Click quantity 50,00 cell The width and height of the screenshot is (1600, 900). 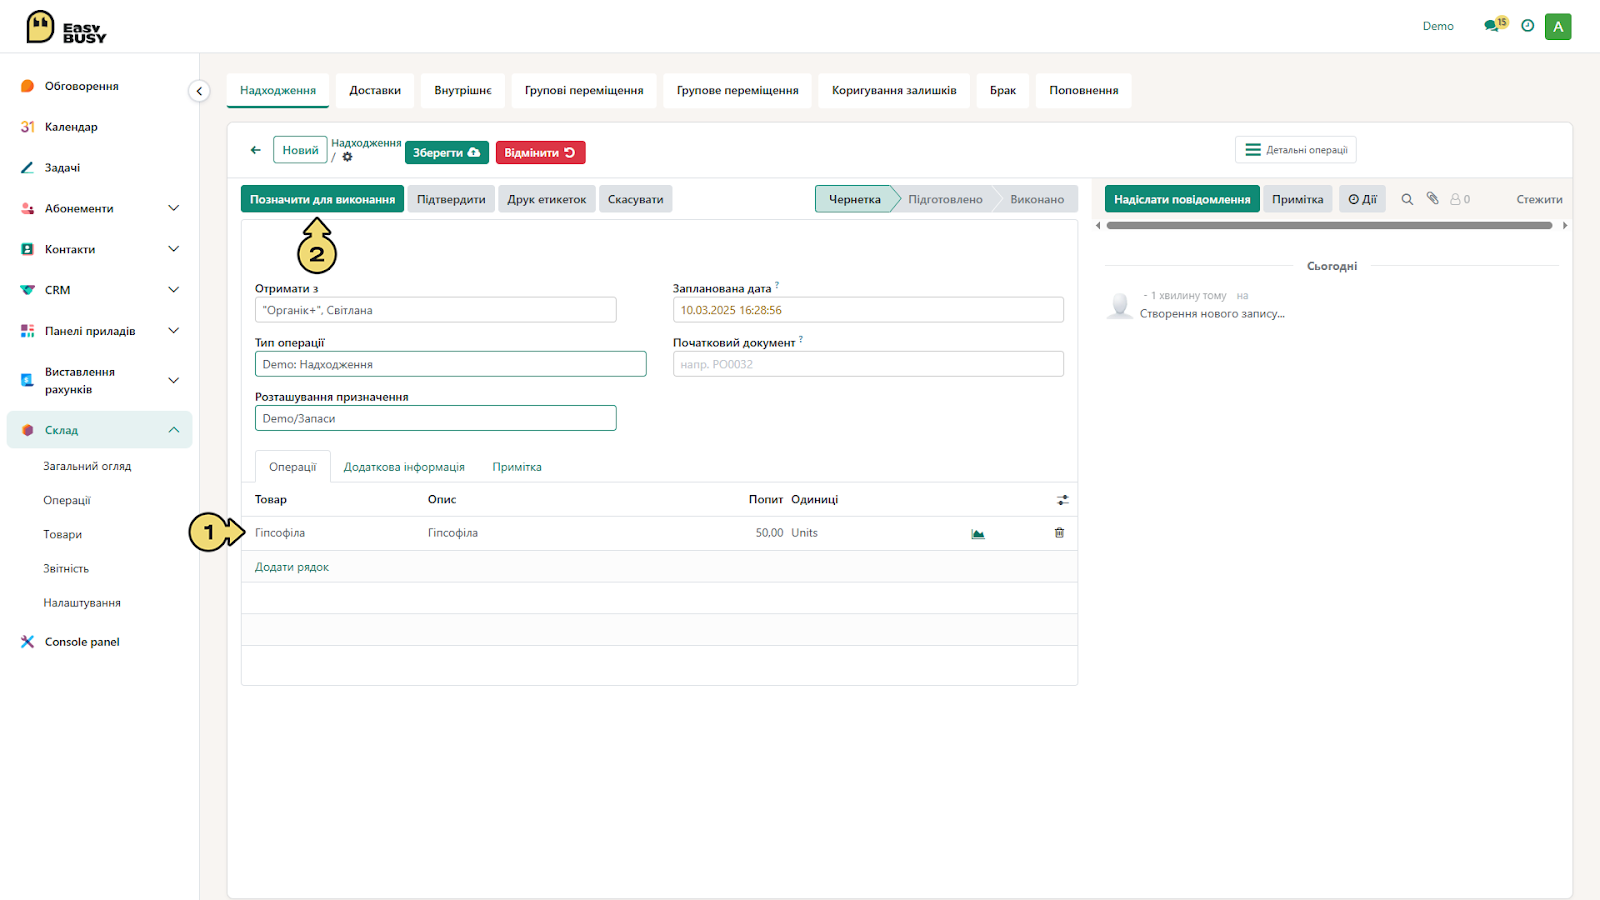[769, 533]
